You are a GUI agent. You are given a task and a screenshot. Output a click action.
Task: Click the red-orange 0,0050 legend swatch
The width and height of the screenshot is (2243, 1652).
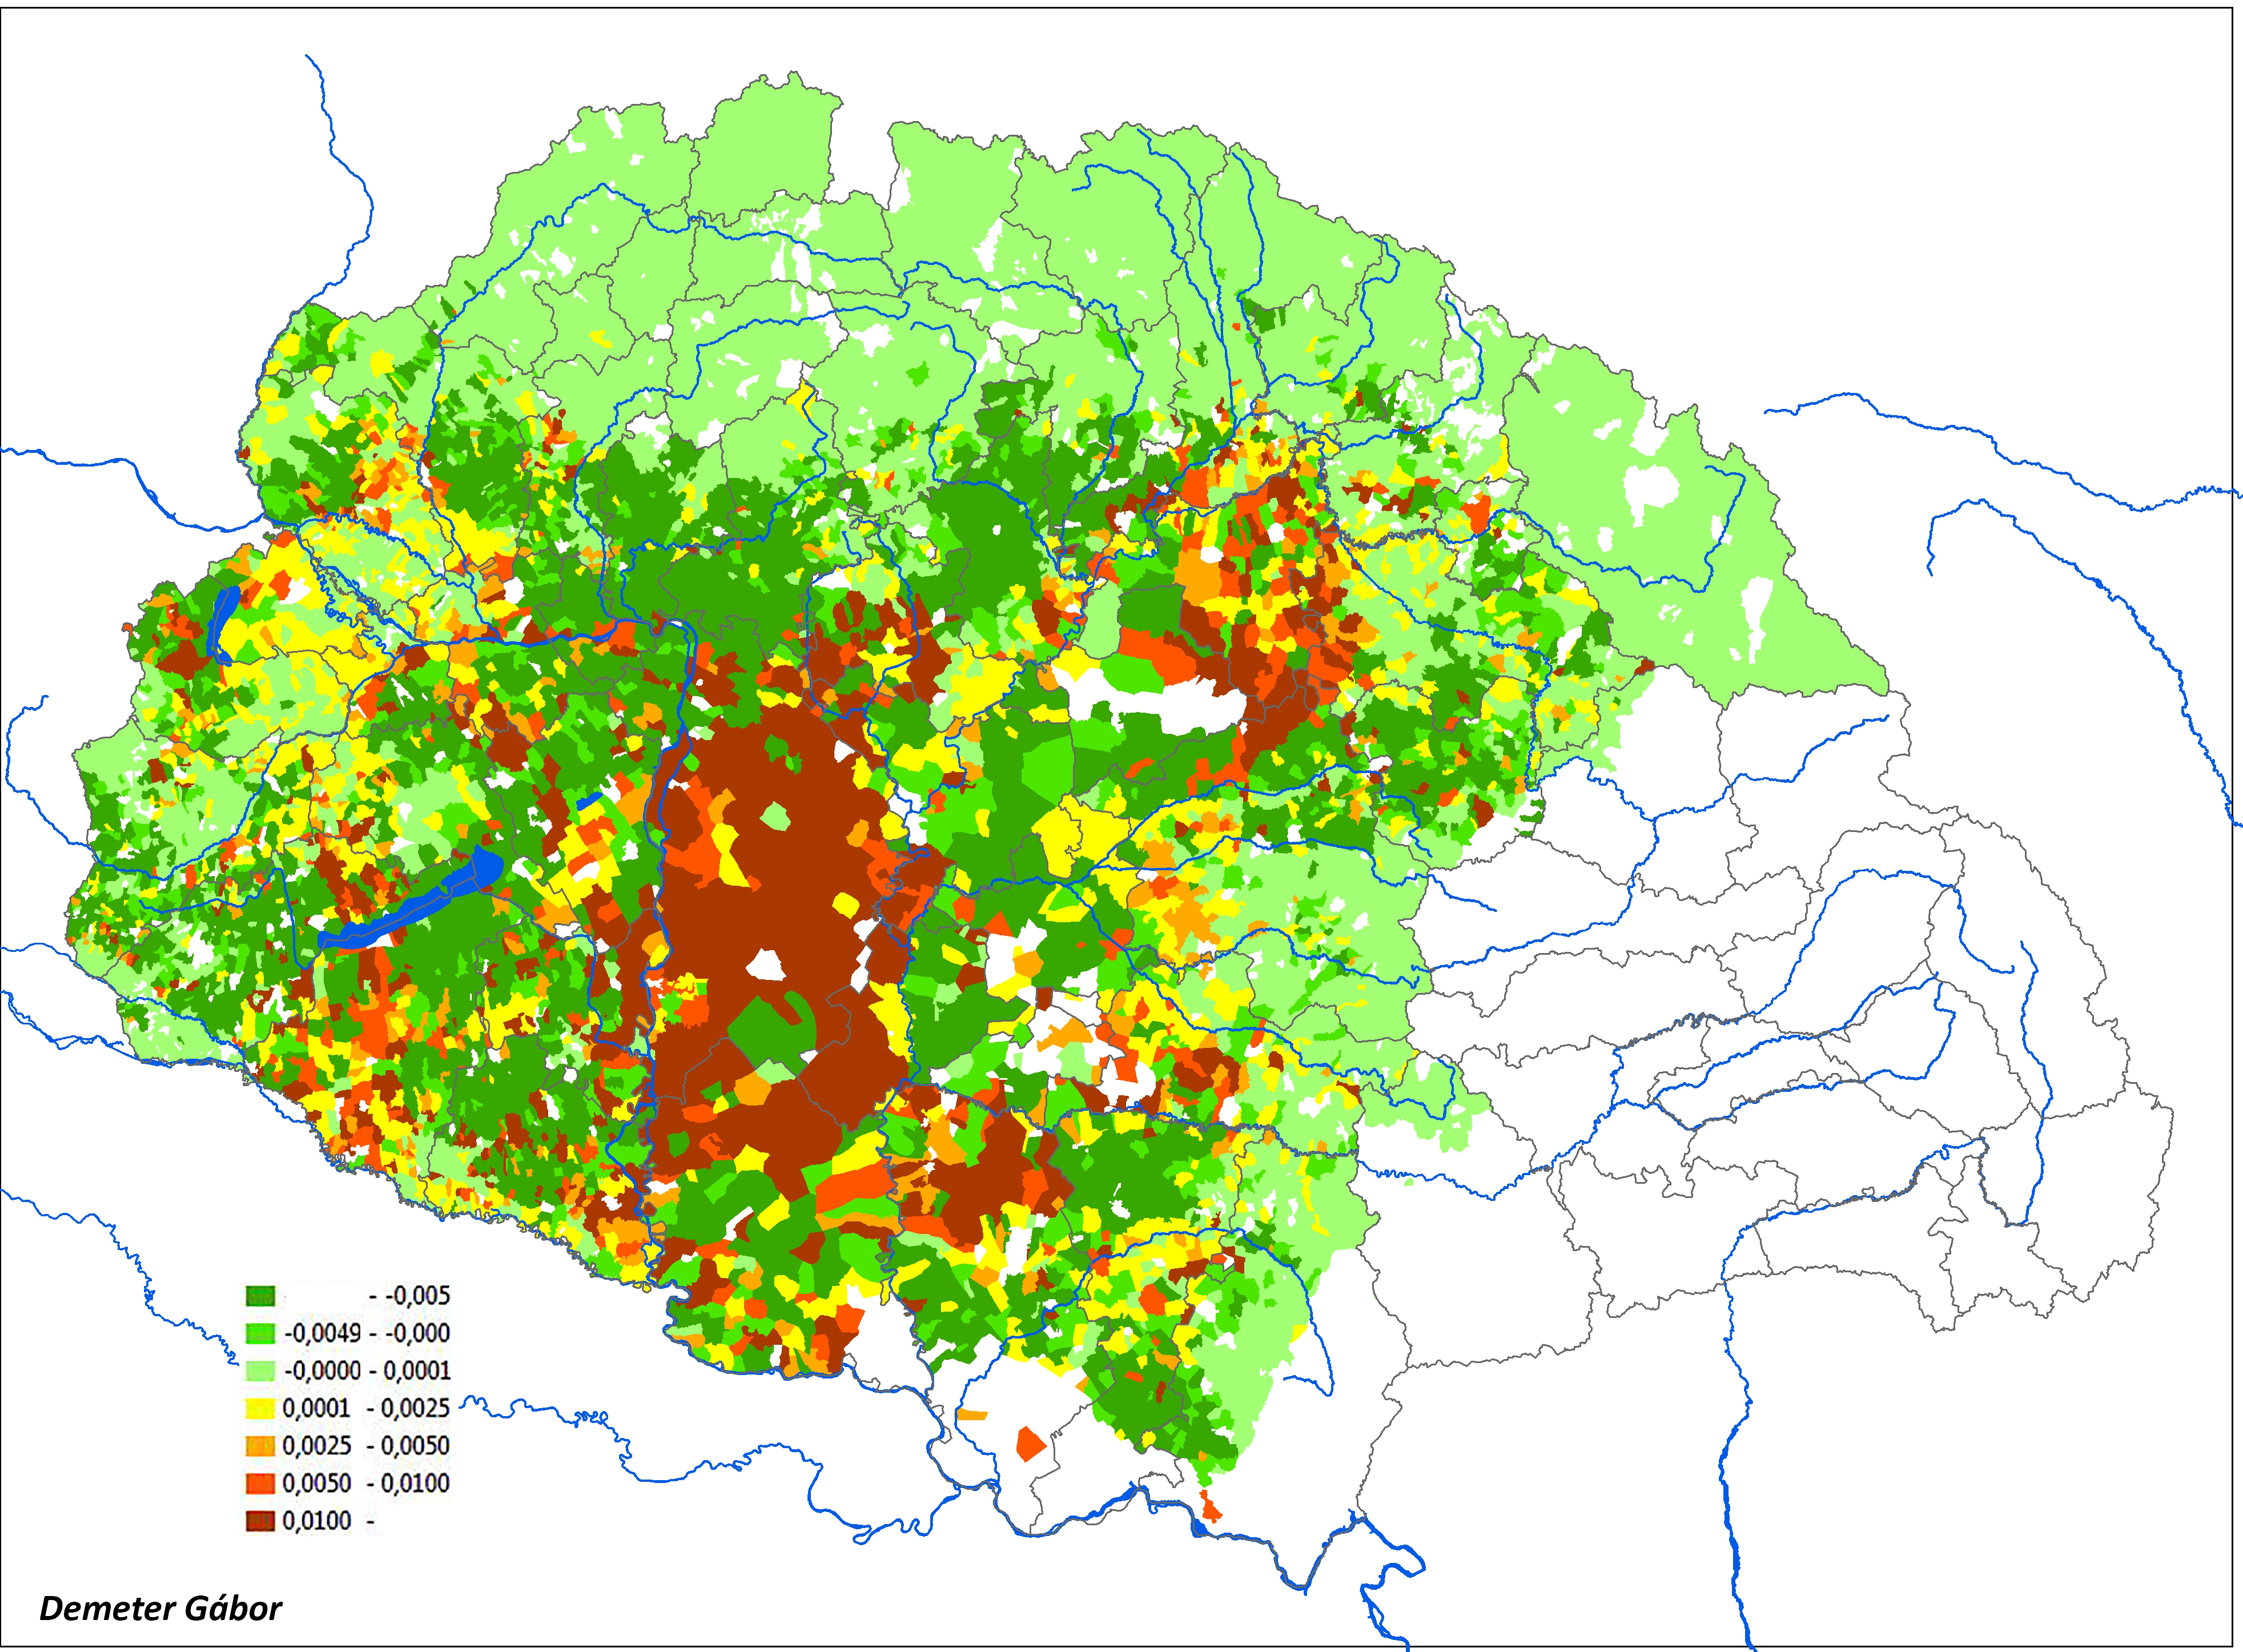pos(260,1483)
